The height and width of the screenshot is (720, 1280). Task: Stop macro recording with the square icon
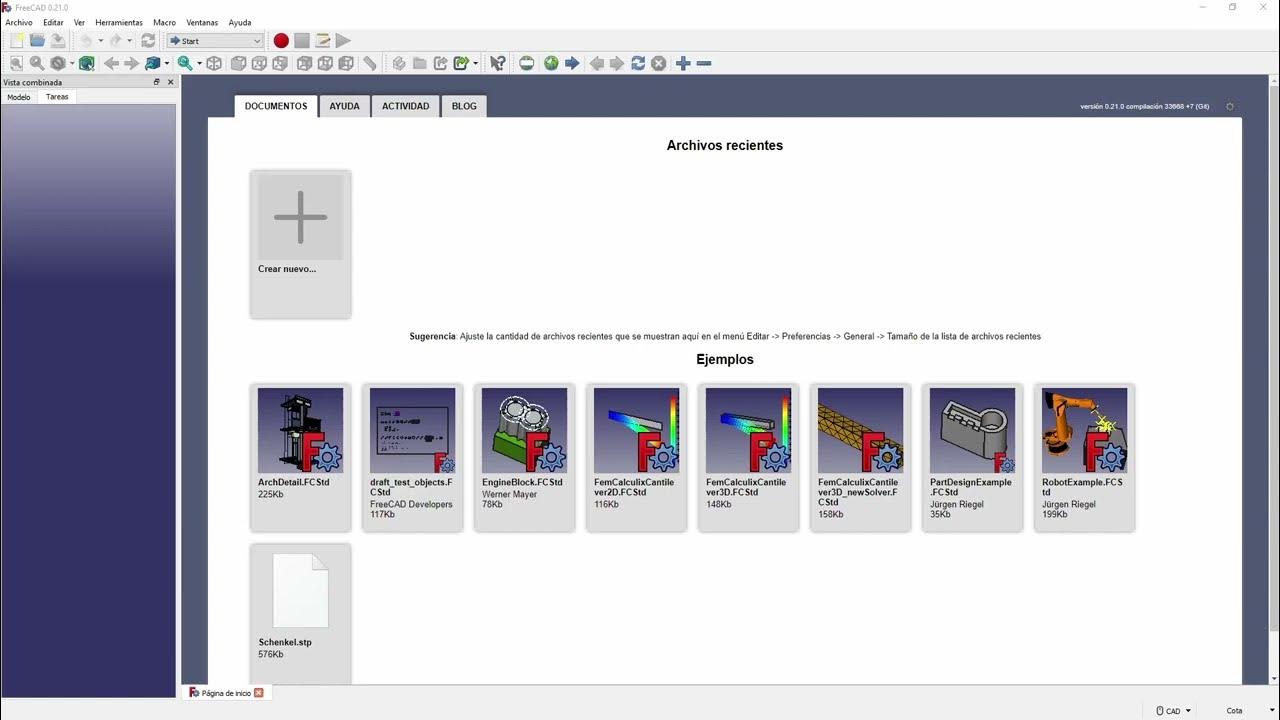302,41
